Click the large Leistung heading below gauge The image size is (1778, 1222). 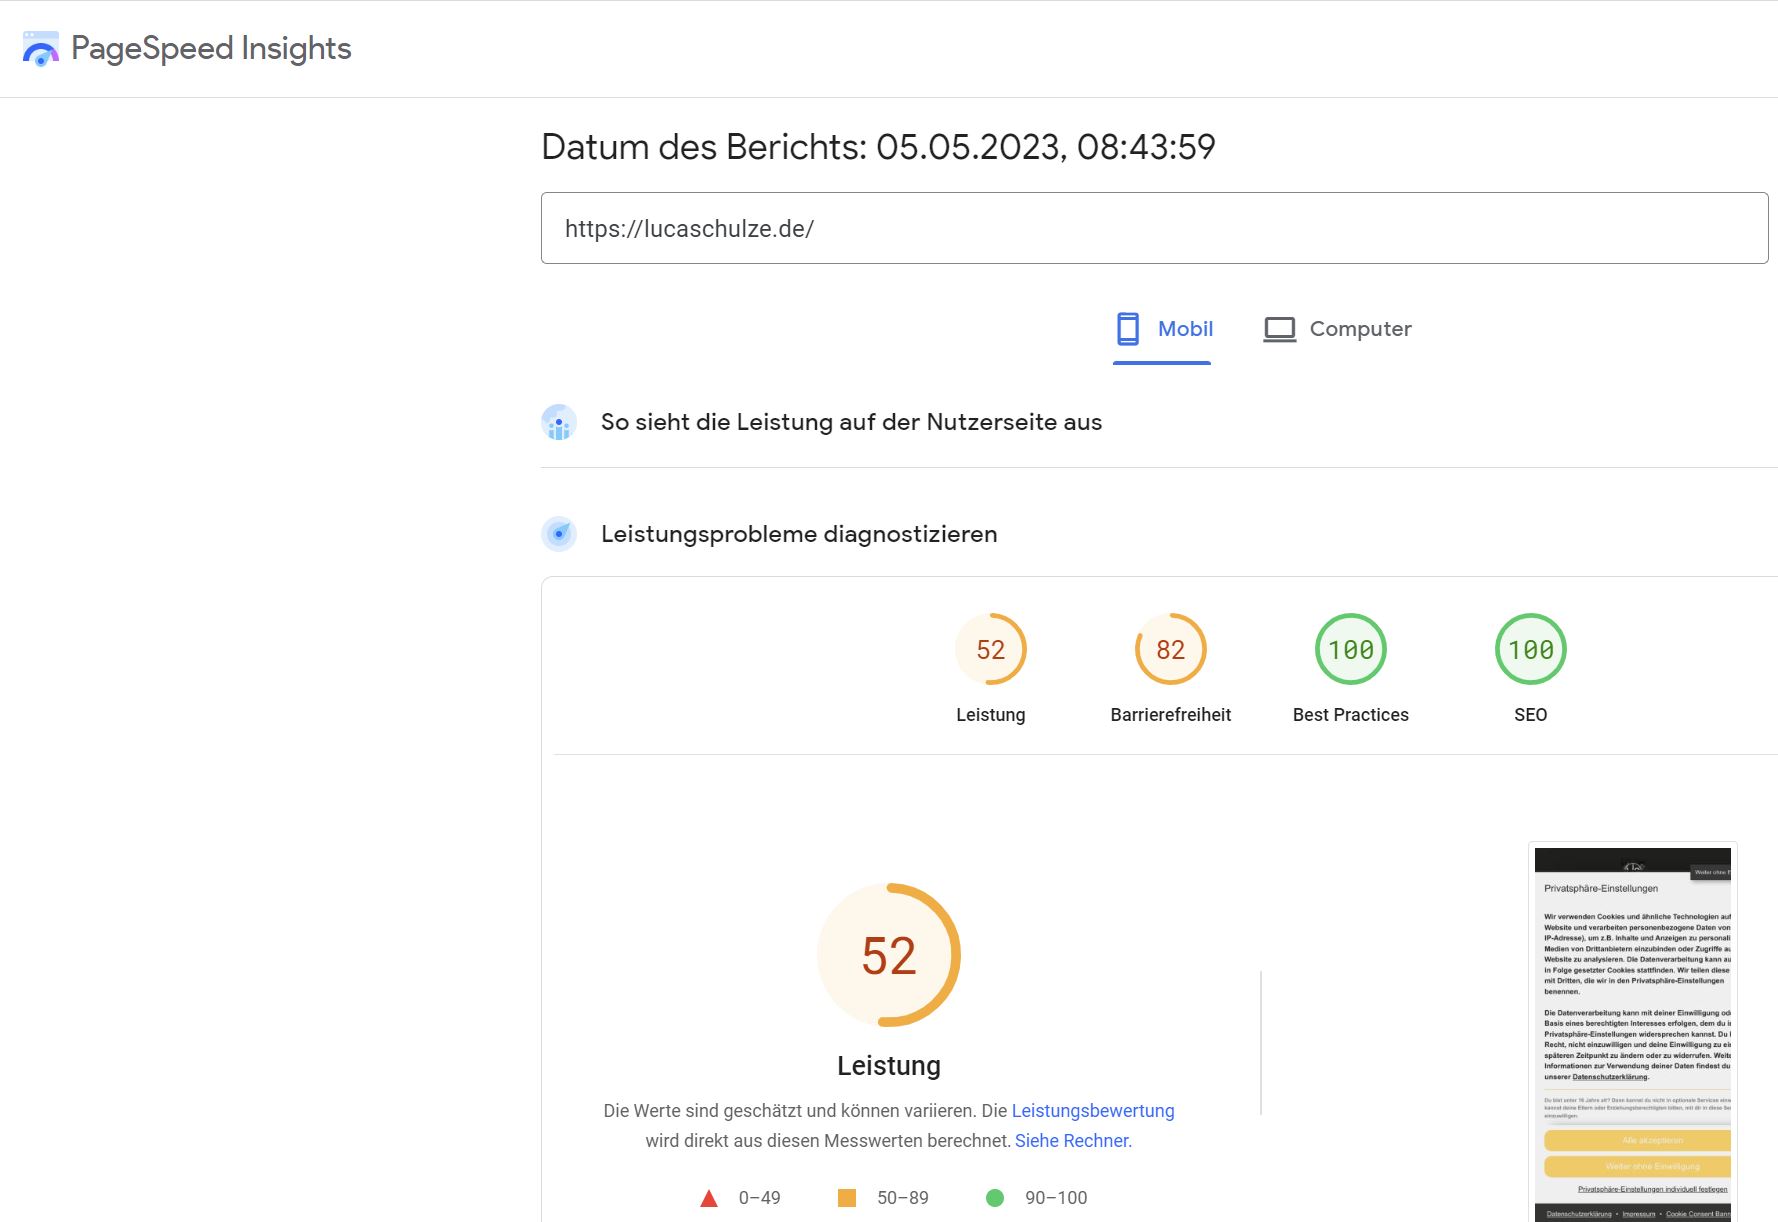coord(889,1066)
